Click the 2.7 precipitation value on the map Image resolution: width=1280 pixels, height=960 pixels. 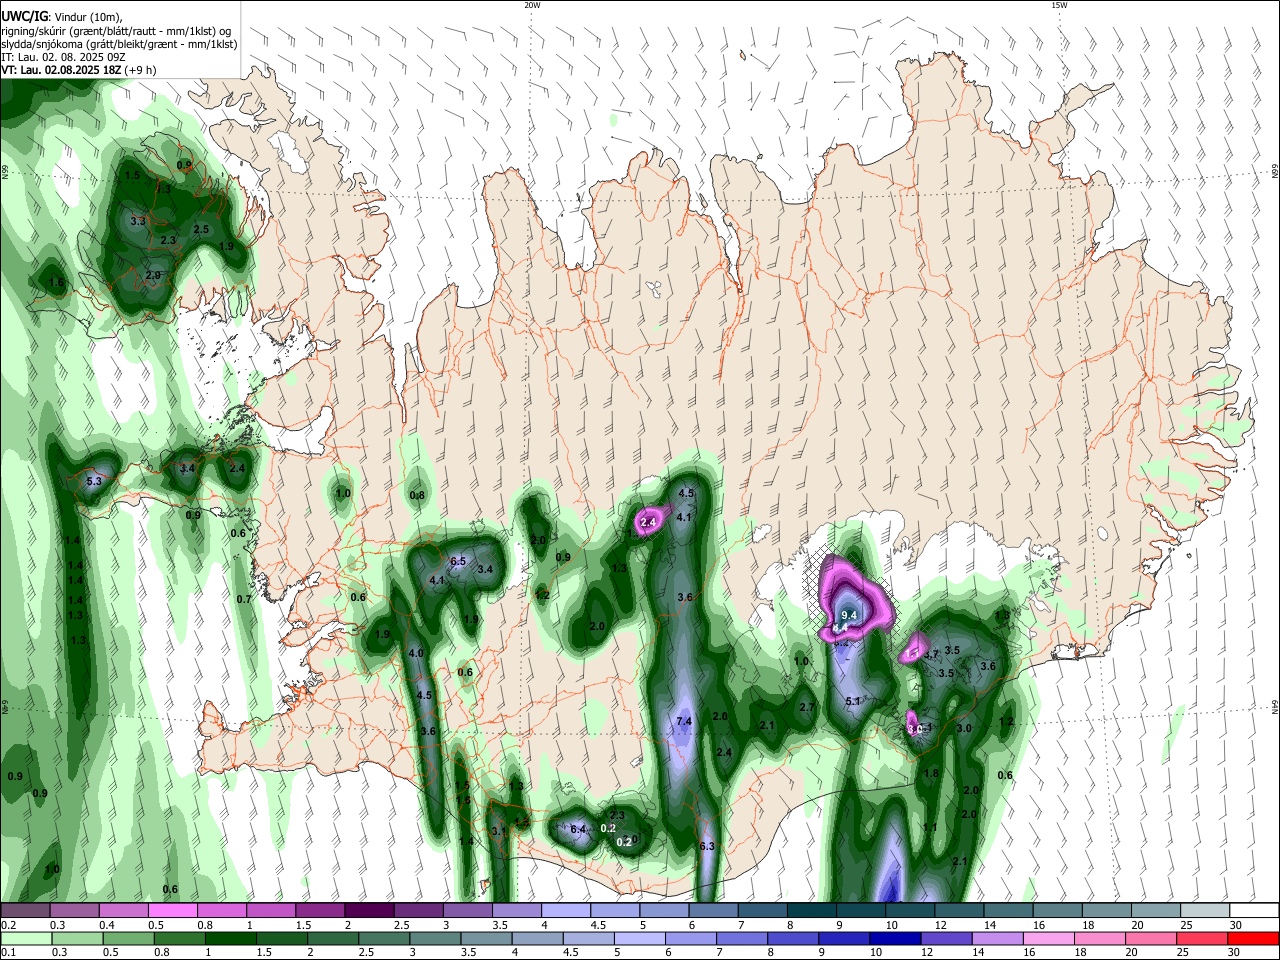pos(807,707)
